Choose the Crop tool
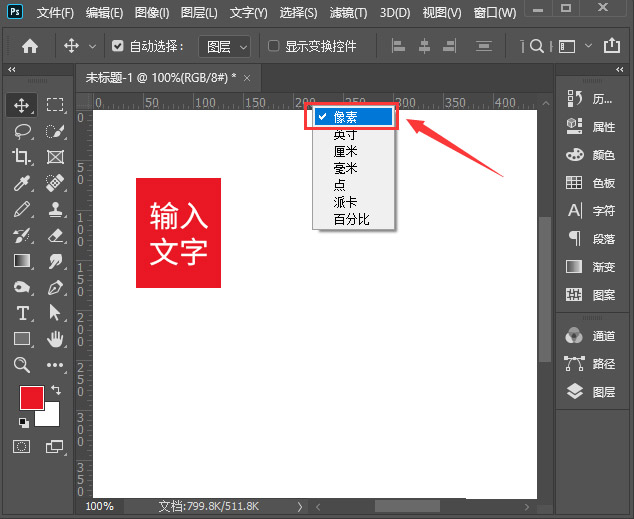Image resolution: width=634 pixels, height=519 pixels. tap(21, 156)
